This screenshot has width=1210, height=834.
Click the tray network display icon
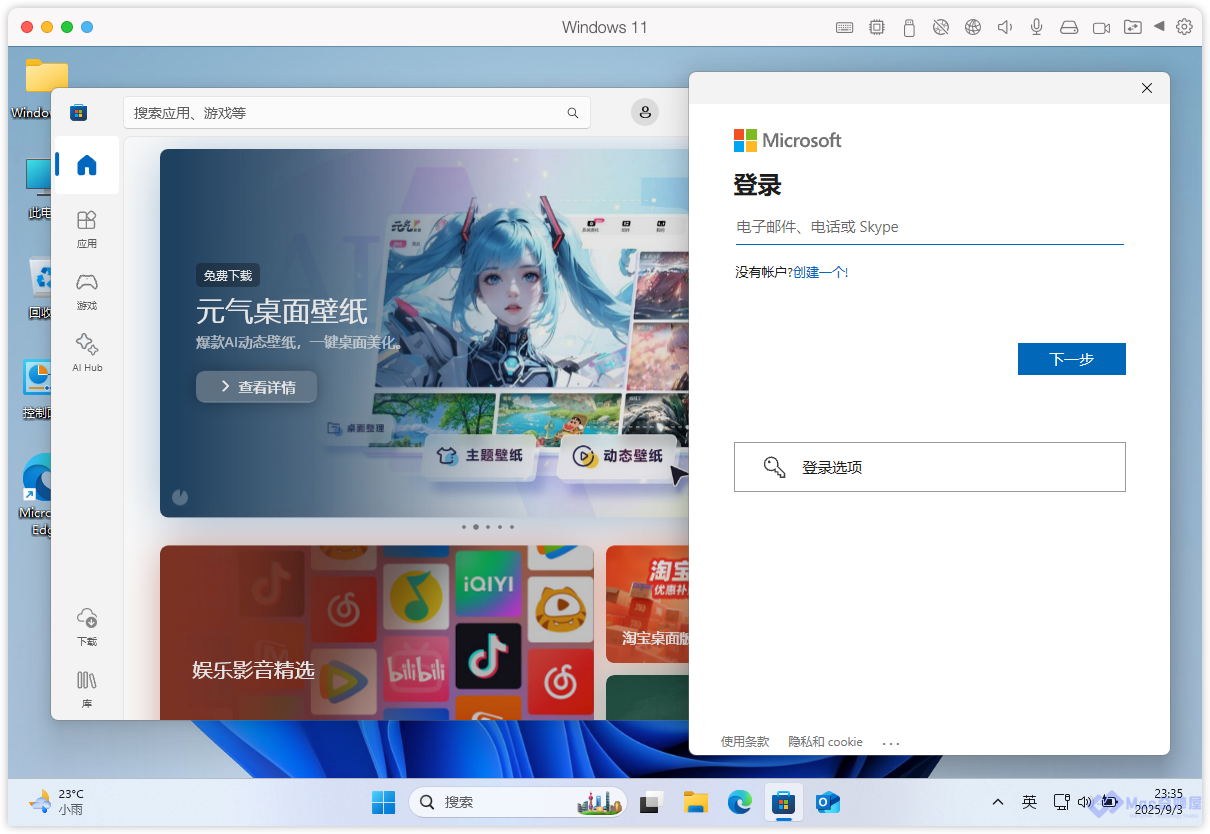click(x=1062, y=802)
